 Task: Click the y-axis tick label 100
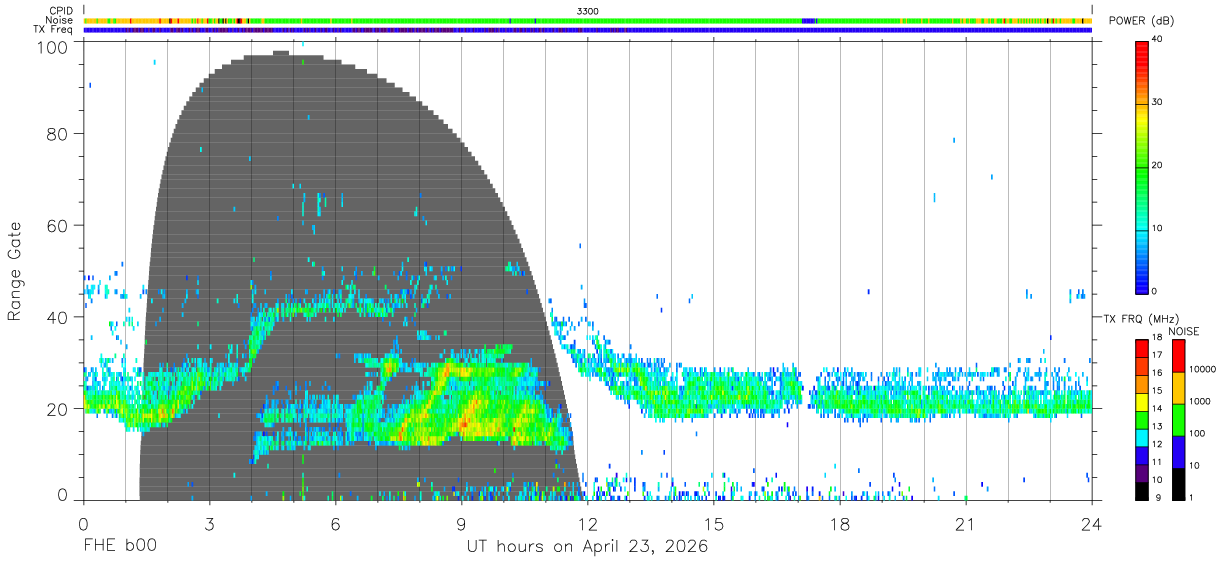(x=55, y=47)
